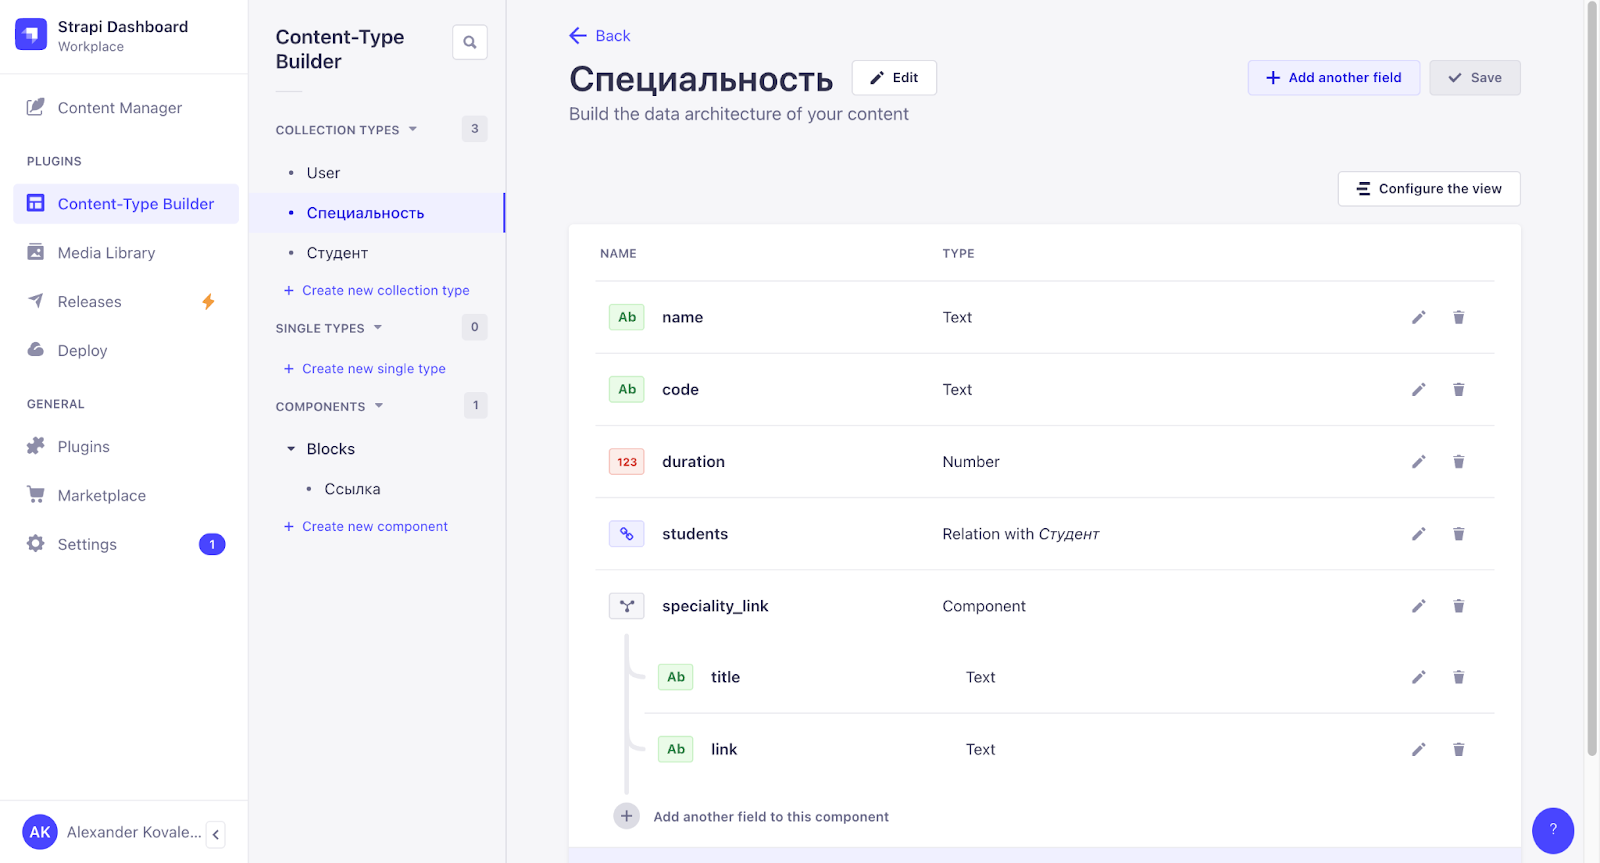
Task: Click the Releases lightning bolt icon
Action: (208, 302)
